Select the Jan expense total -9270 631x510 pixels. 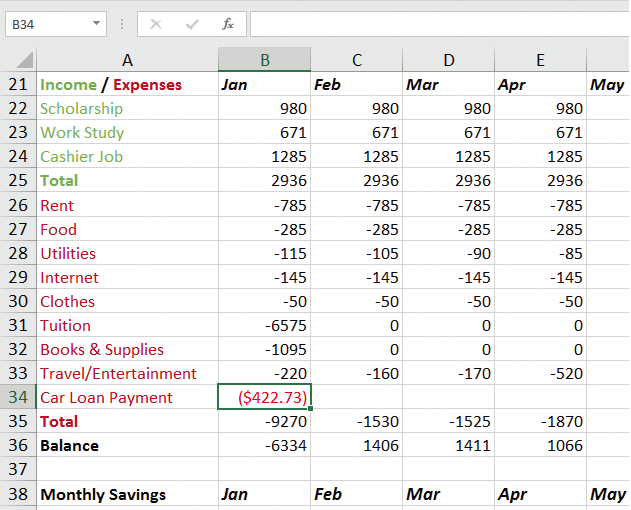point(264,421)
